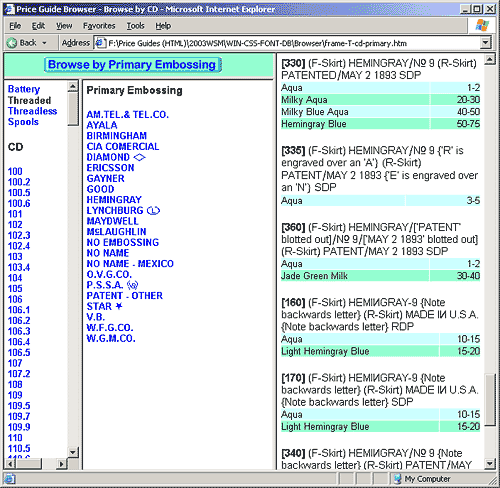Select CD 100 link

coord(15,171)
